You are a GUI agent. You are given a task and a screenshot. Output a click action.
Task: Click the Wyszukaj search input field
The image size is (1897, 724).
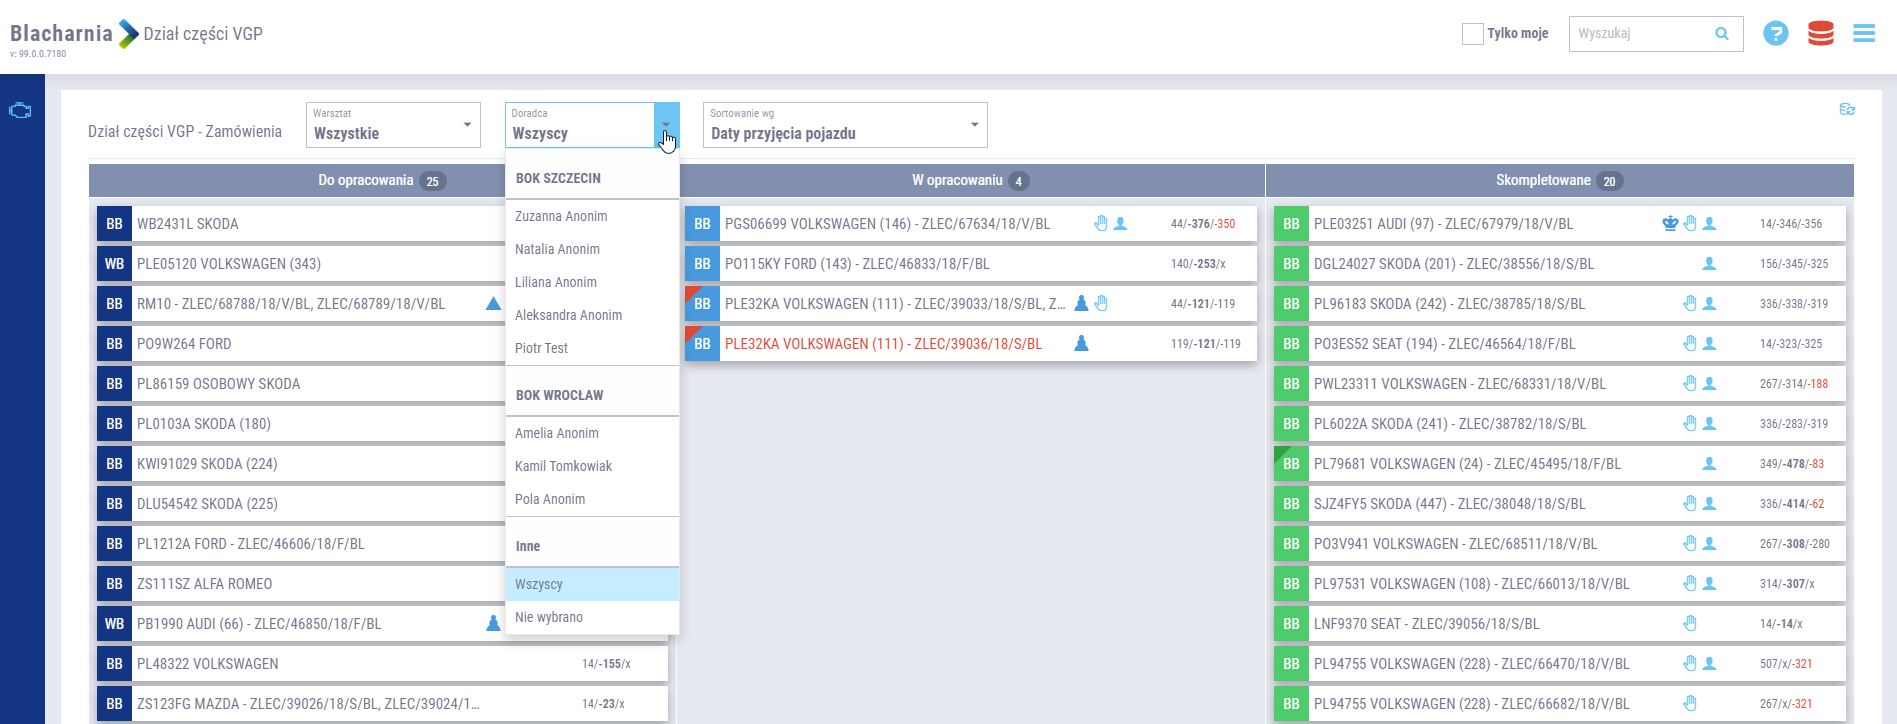point(1640,34)
